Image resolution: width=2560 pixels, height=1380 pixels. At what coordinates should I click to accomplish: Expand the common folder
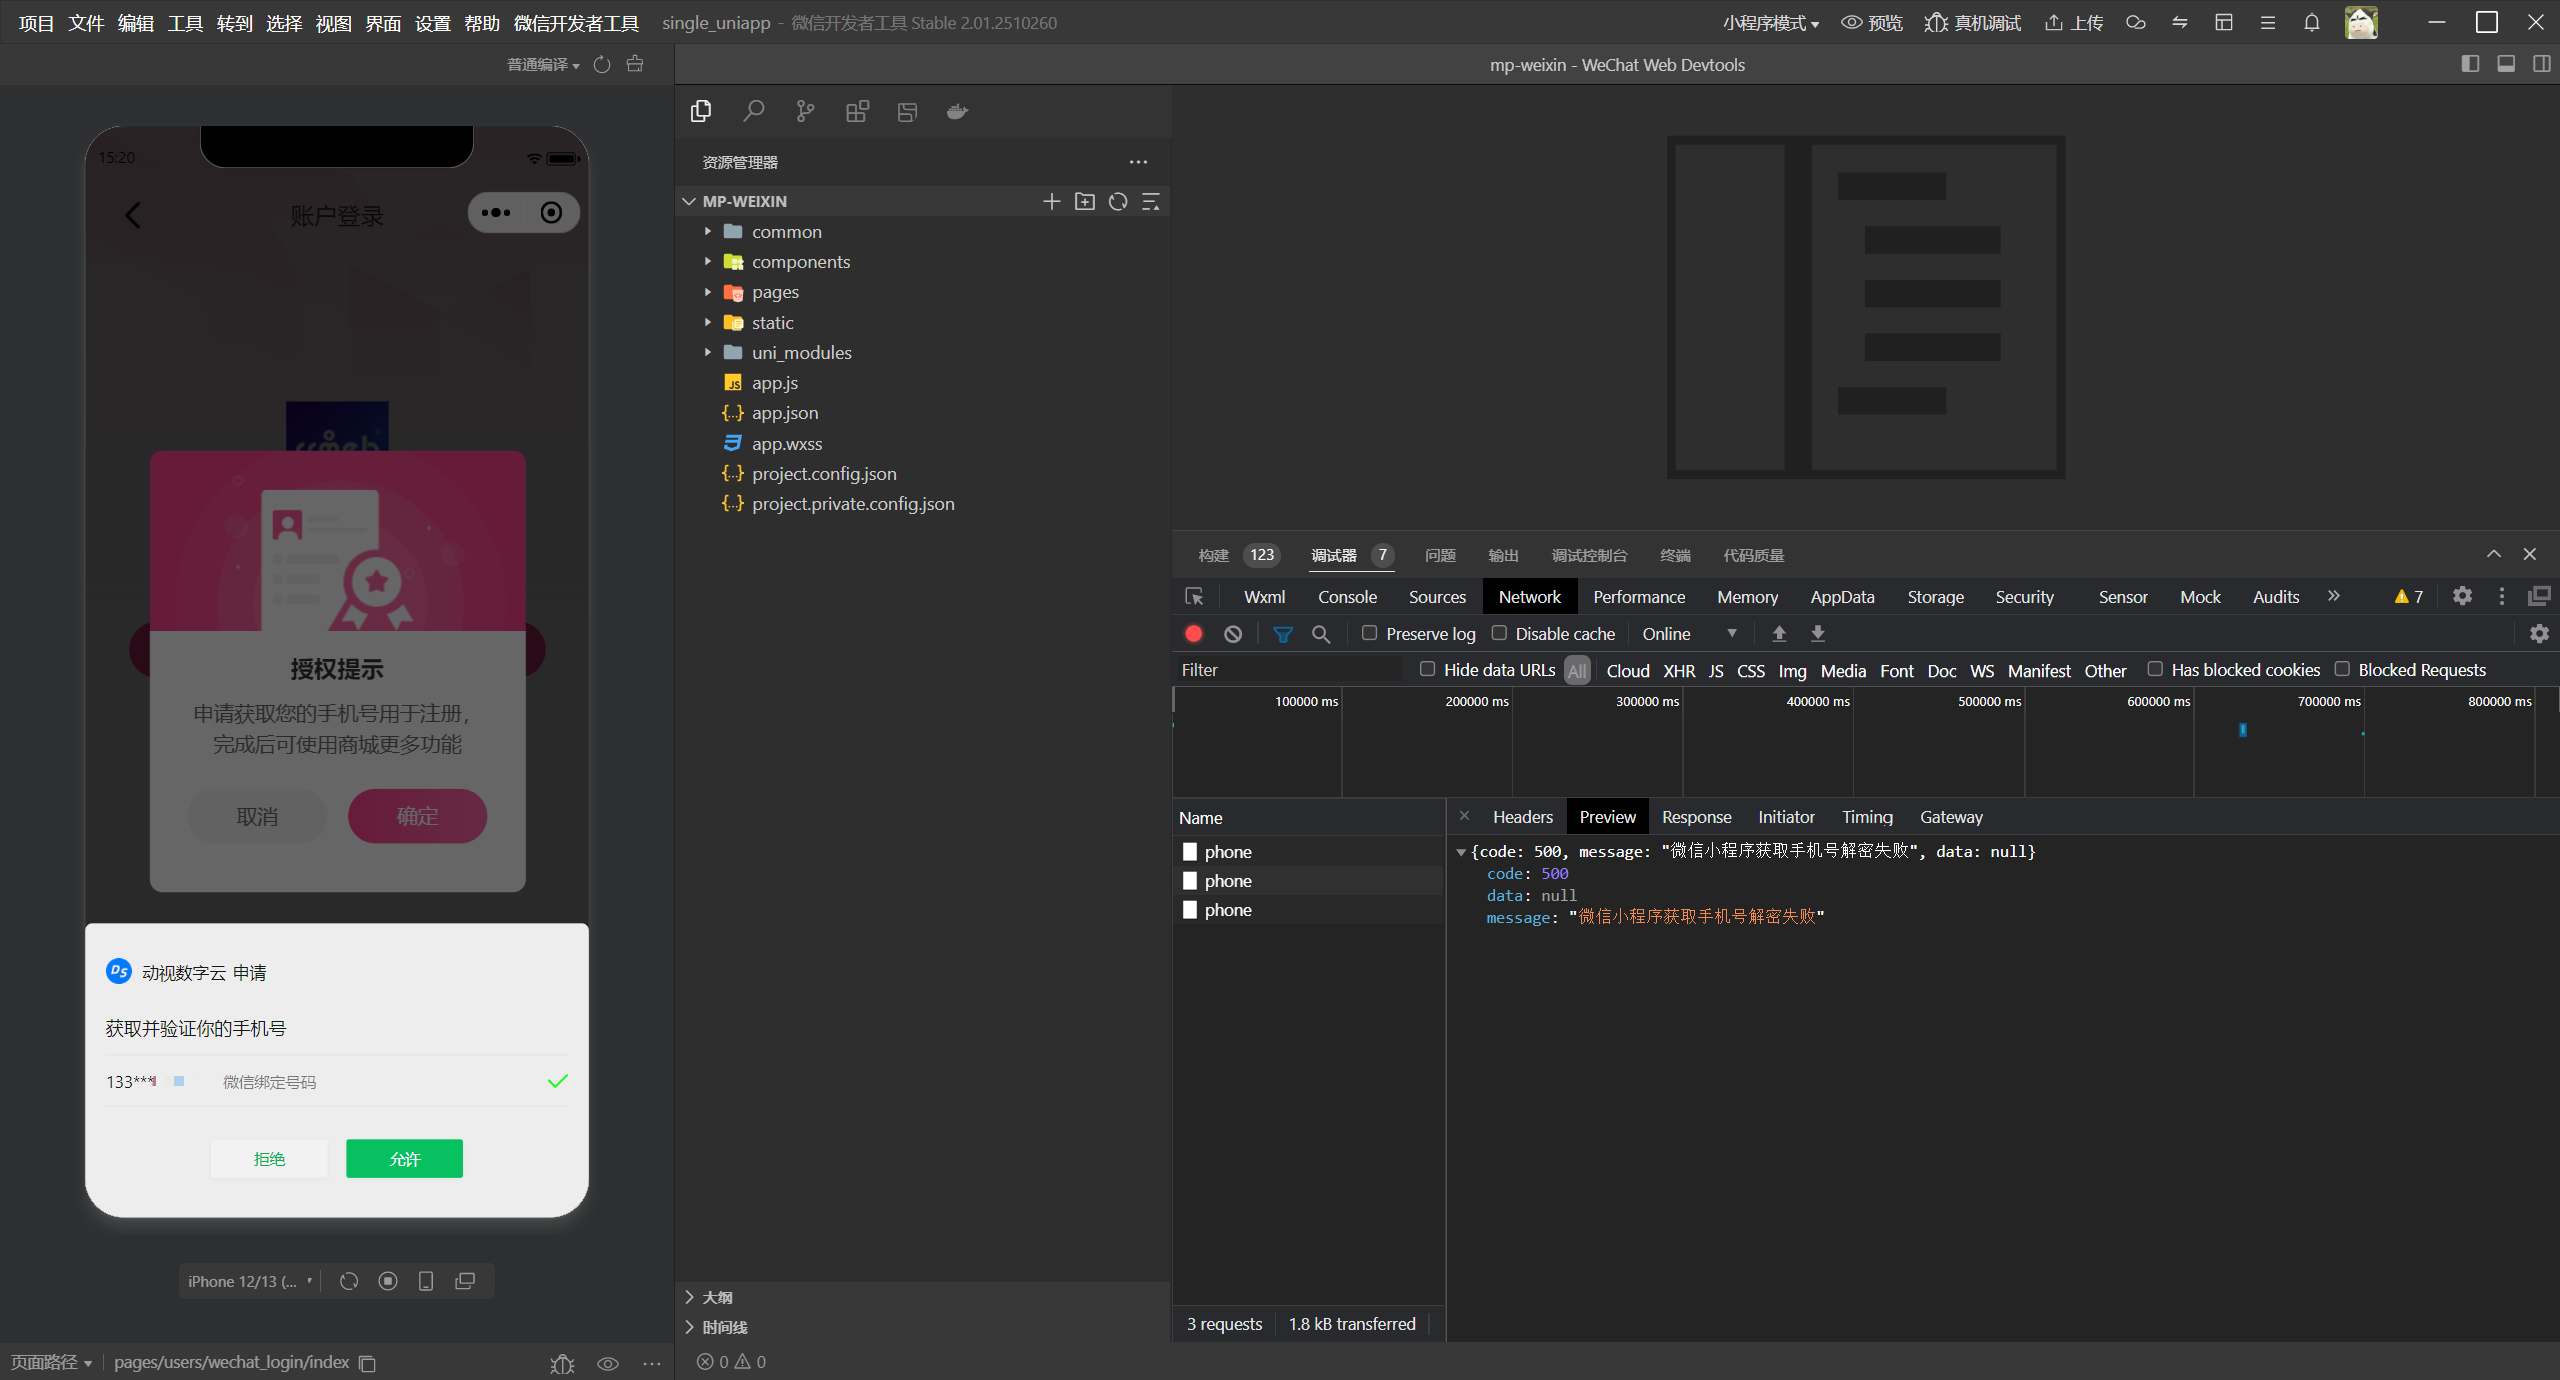[708, 232]
